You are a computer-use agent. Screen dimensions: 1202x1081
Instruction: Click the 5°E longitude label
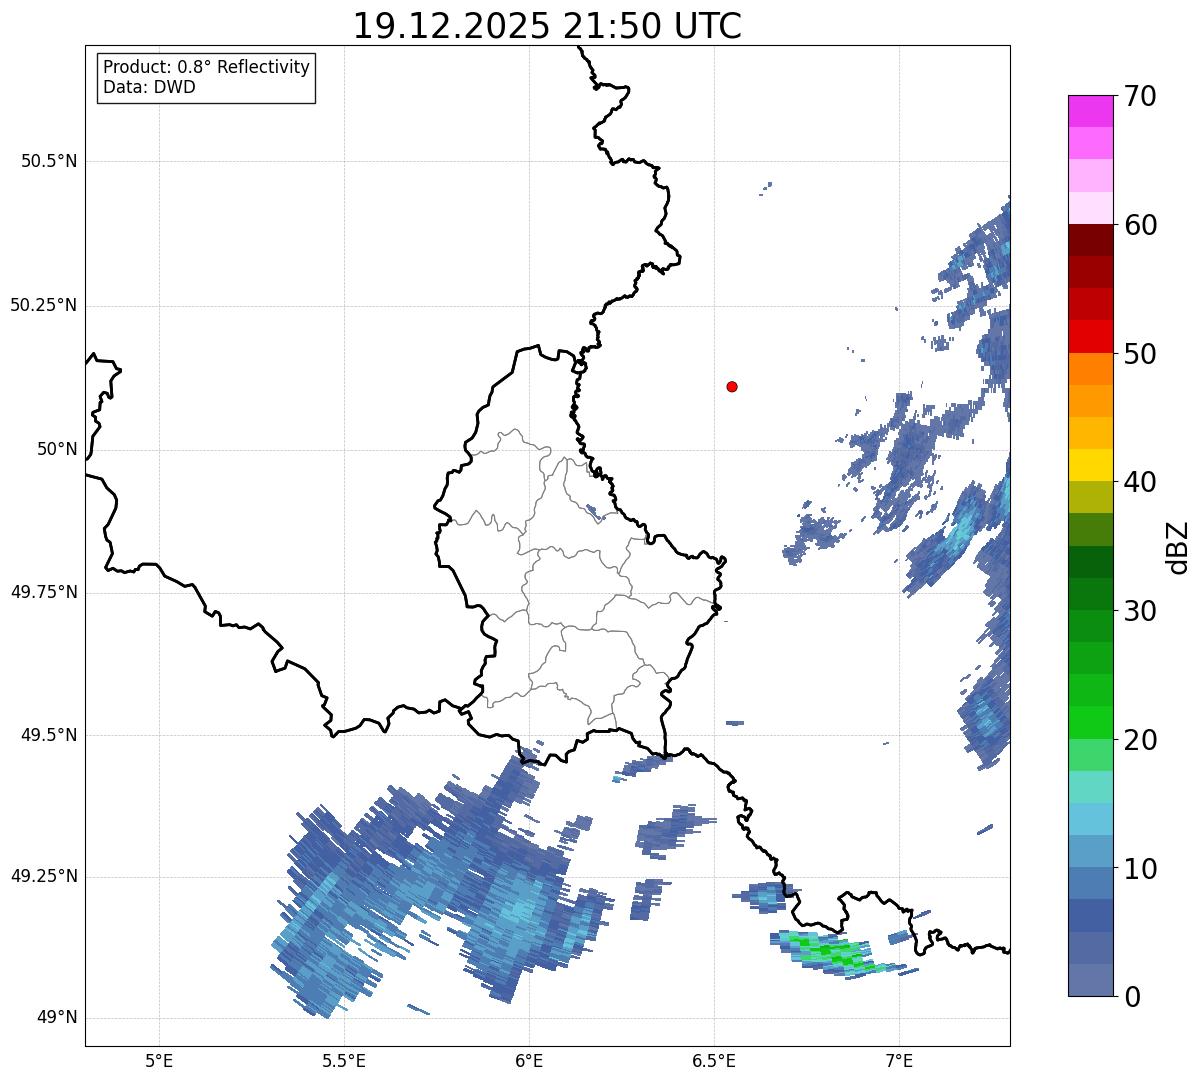point(159,1060)
